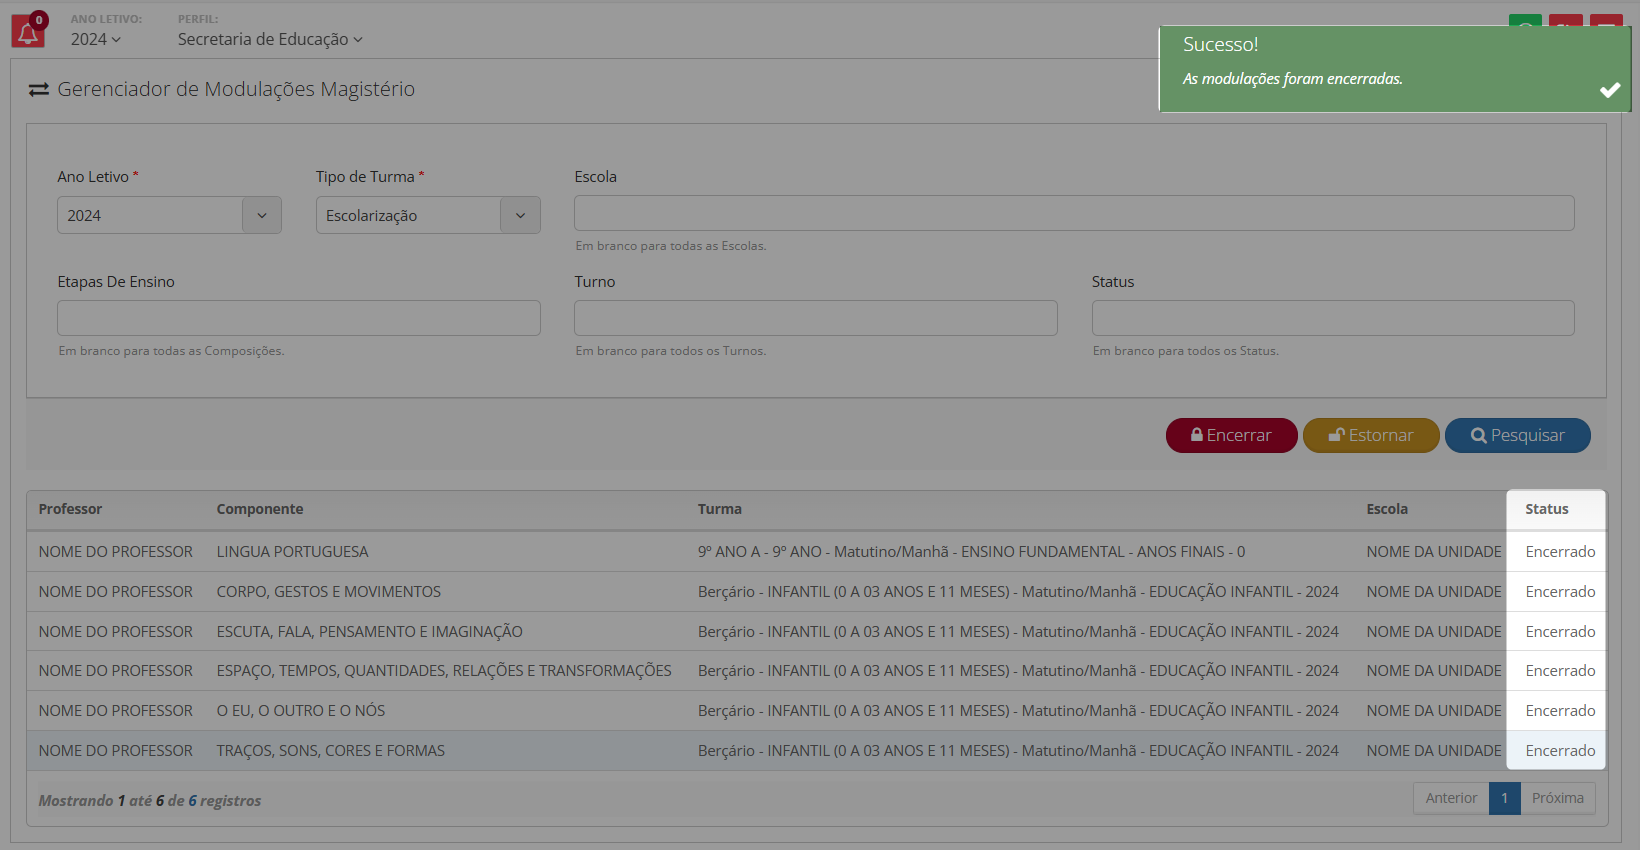The height and width of the screenshot is (850, 1640).
Task: Focus the Escola filter field
Action: (x=1073, y=213)
